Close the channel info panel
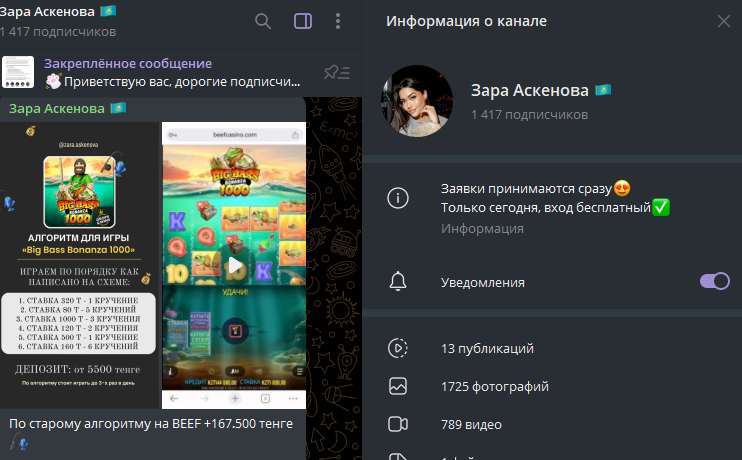The width and height of the screenshot is (742, 460). [x=724, y=21]
